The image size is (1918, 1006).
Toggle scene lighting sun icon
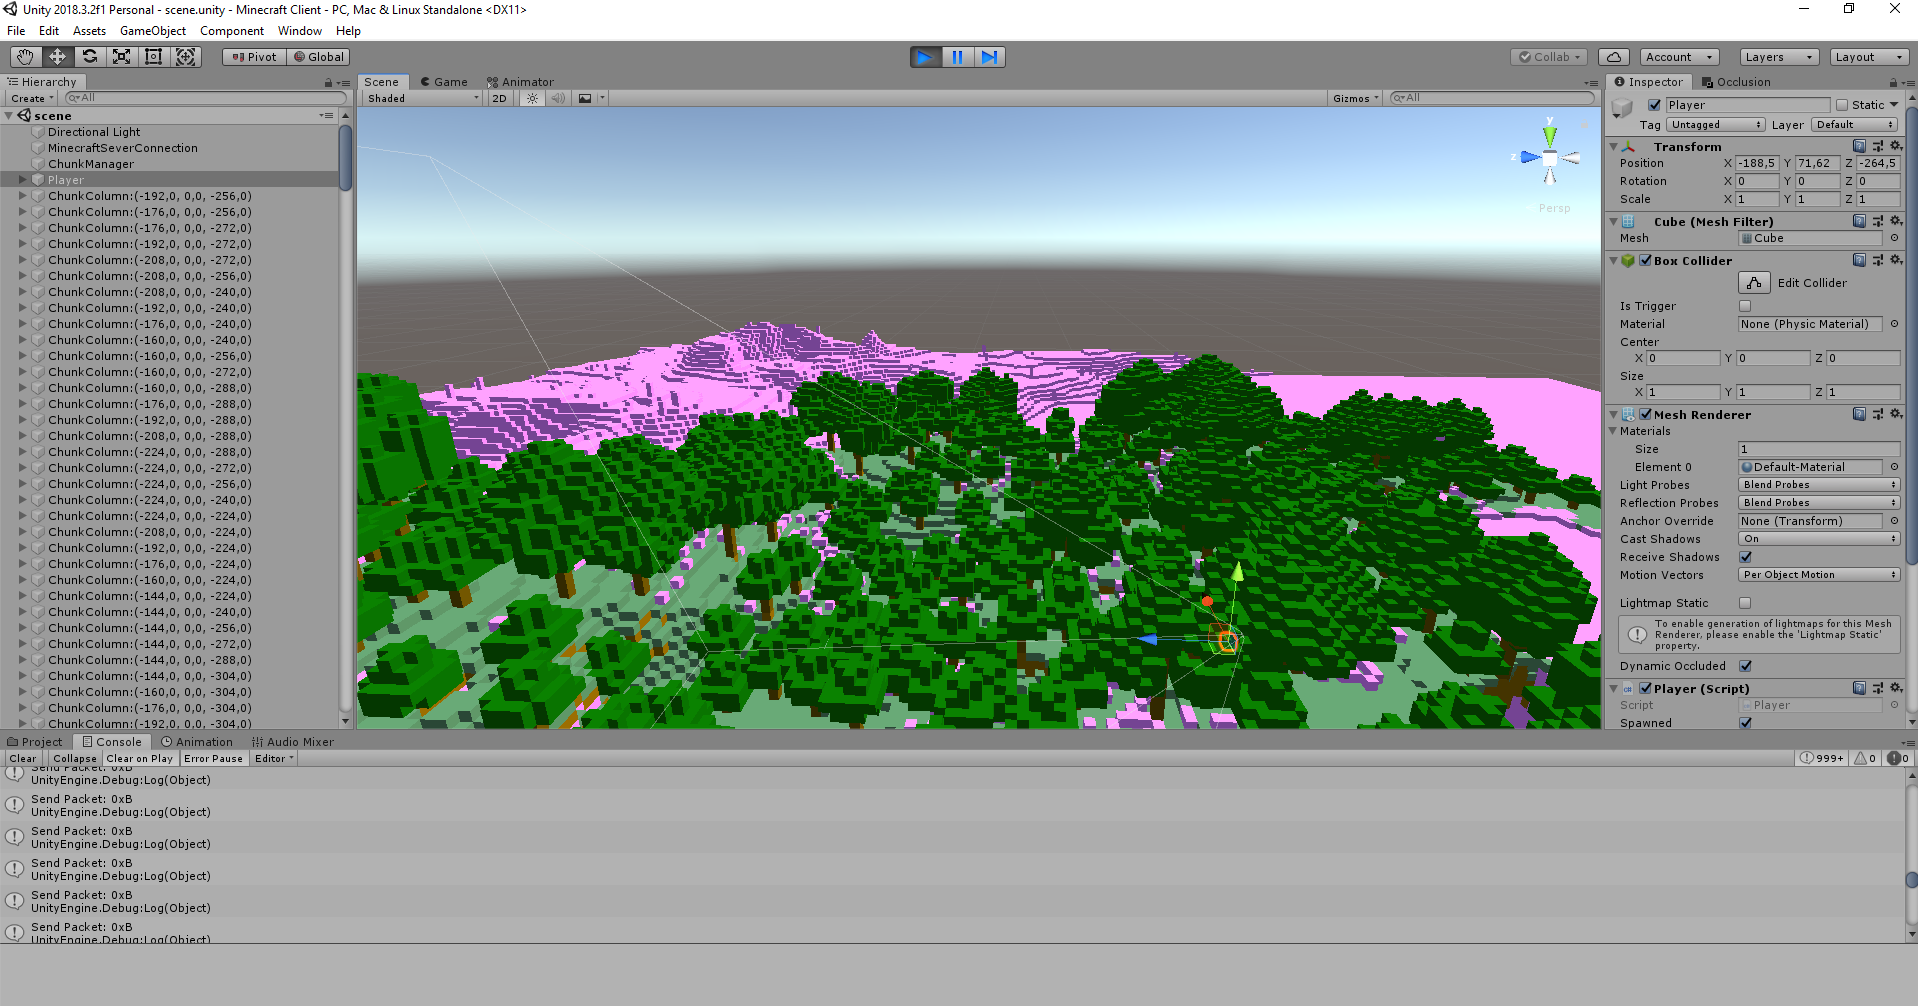[x=533, y=98]
